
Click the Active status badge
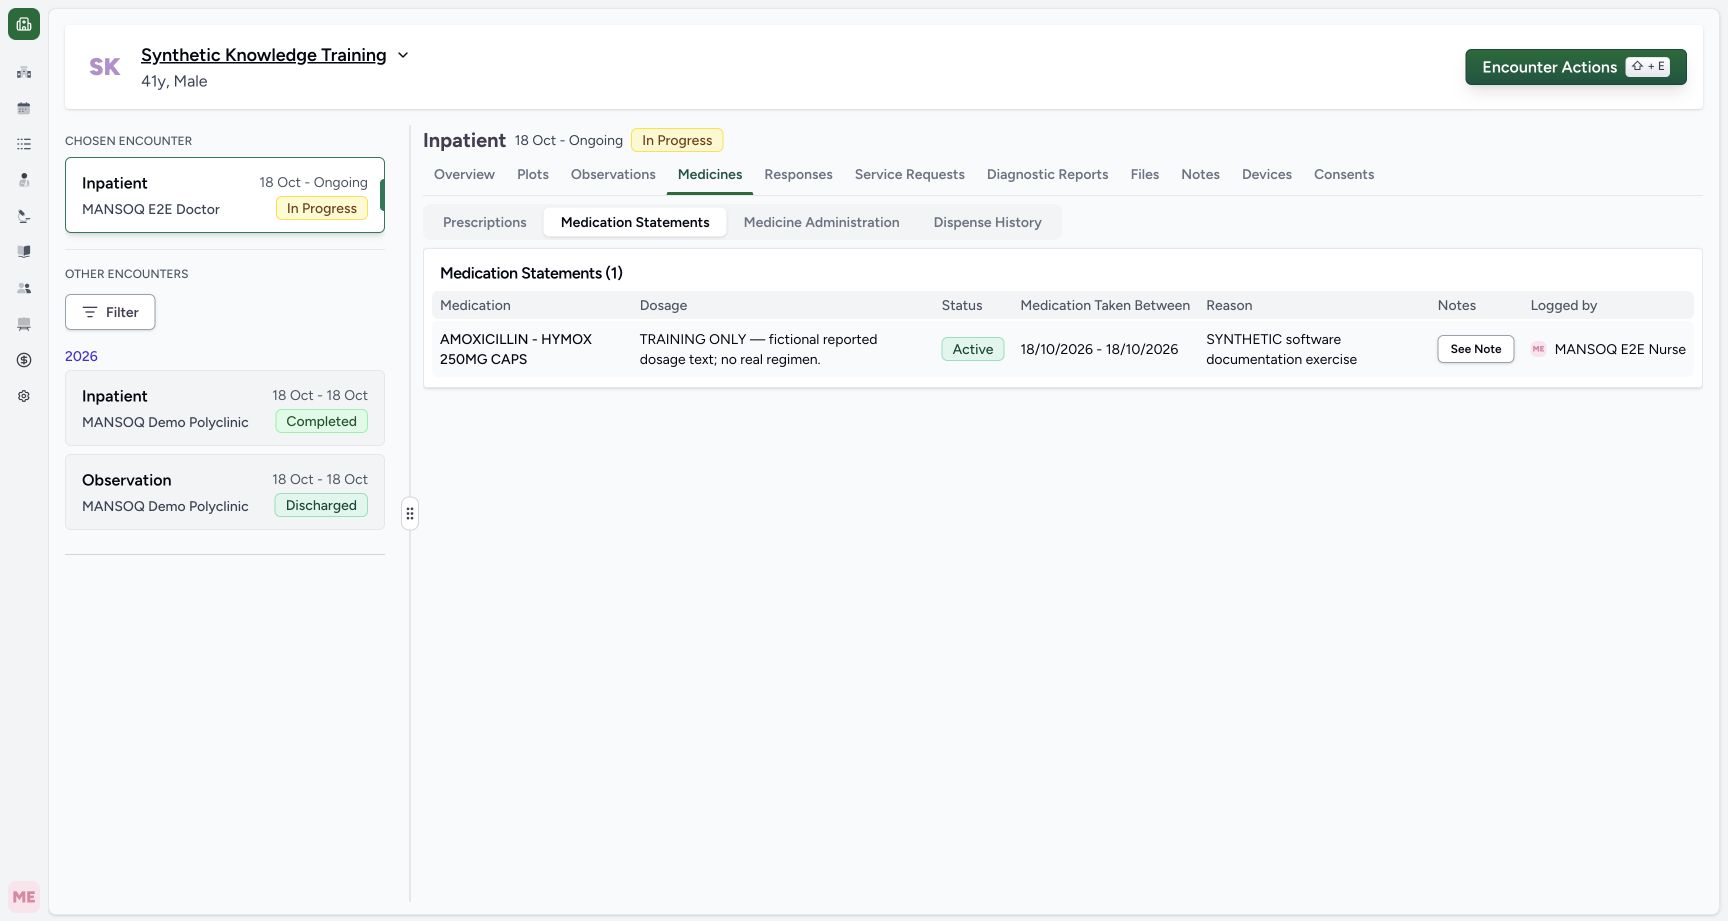(973, 349)
